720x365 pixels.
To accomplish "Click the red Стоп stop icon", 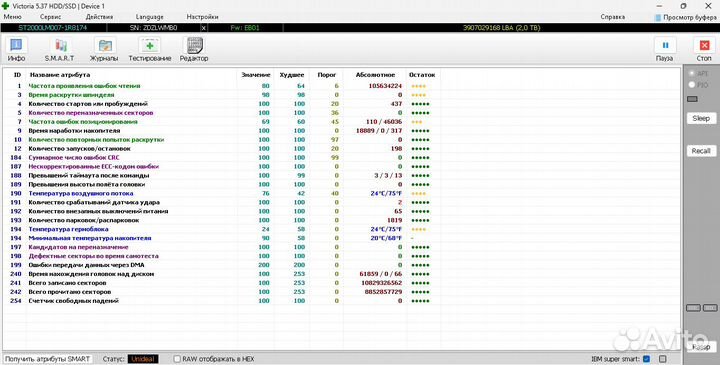I will 704,45.
